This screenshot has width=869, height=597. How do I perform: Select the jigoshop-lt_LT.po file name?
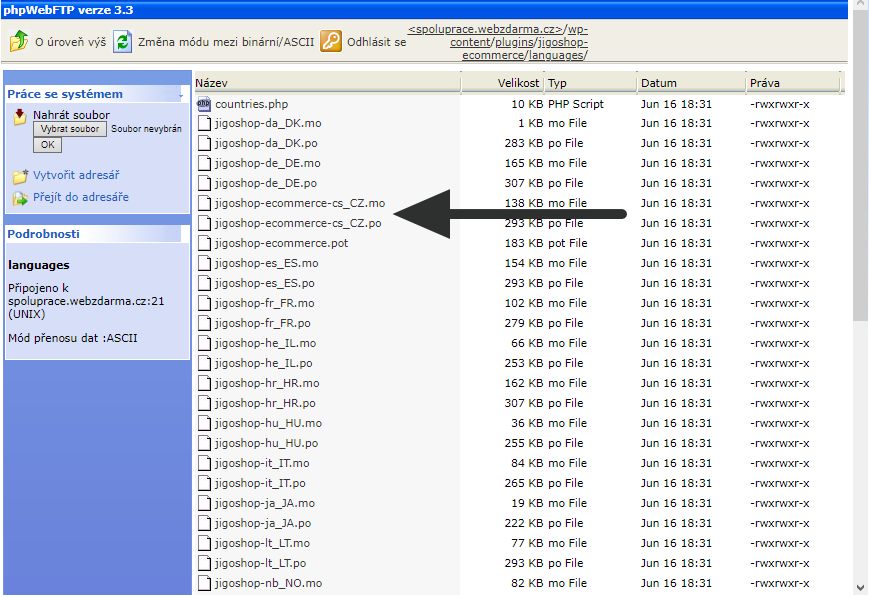pyautogui.click(x=260, y=563)
